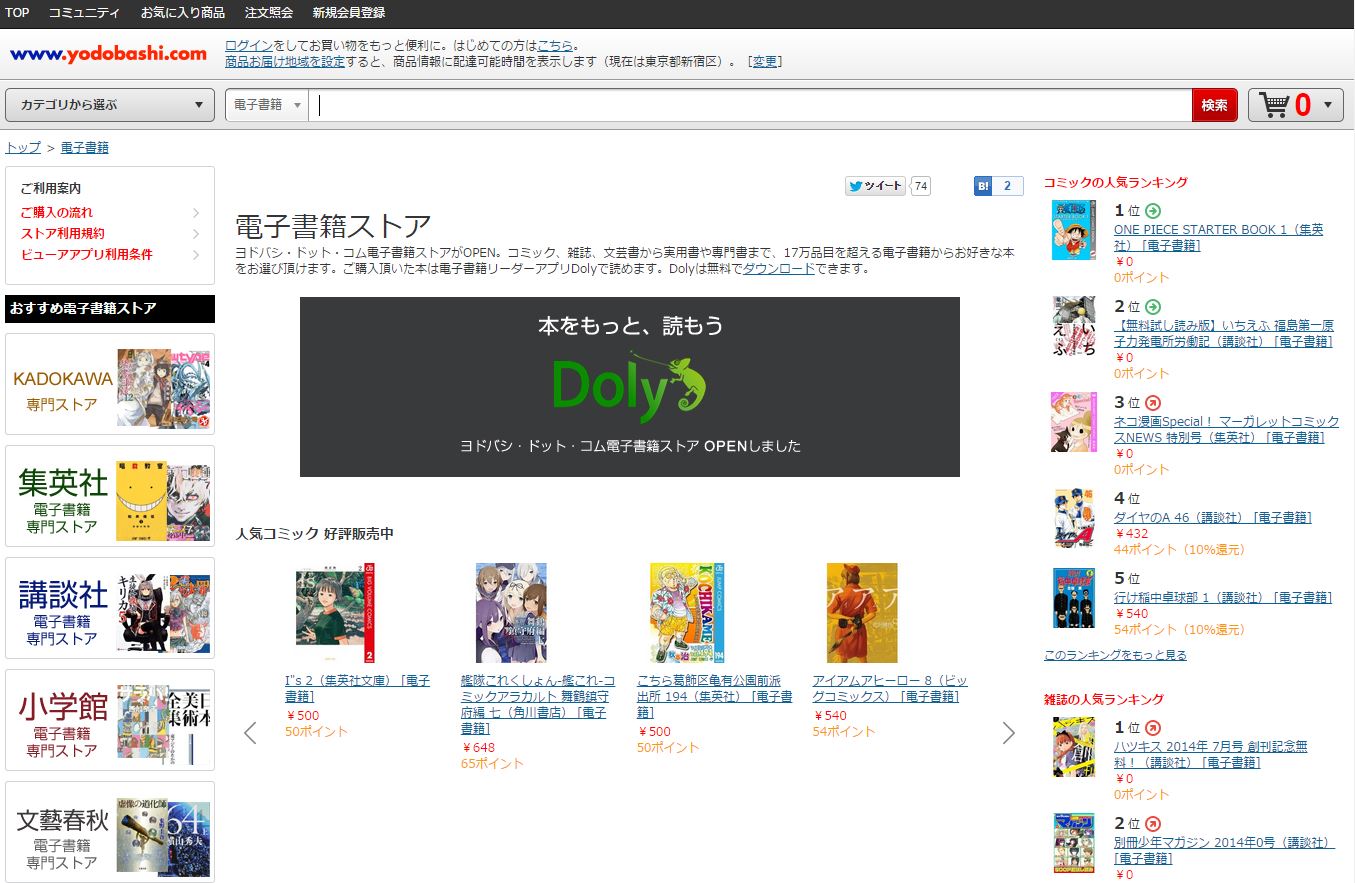This screenshot has width=1355, height=883.
Task: Click the ストア利用規約 chevron arrow
Action: (x=196, y=233)
